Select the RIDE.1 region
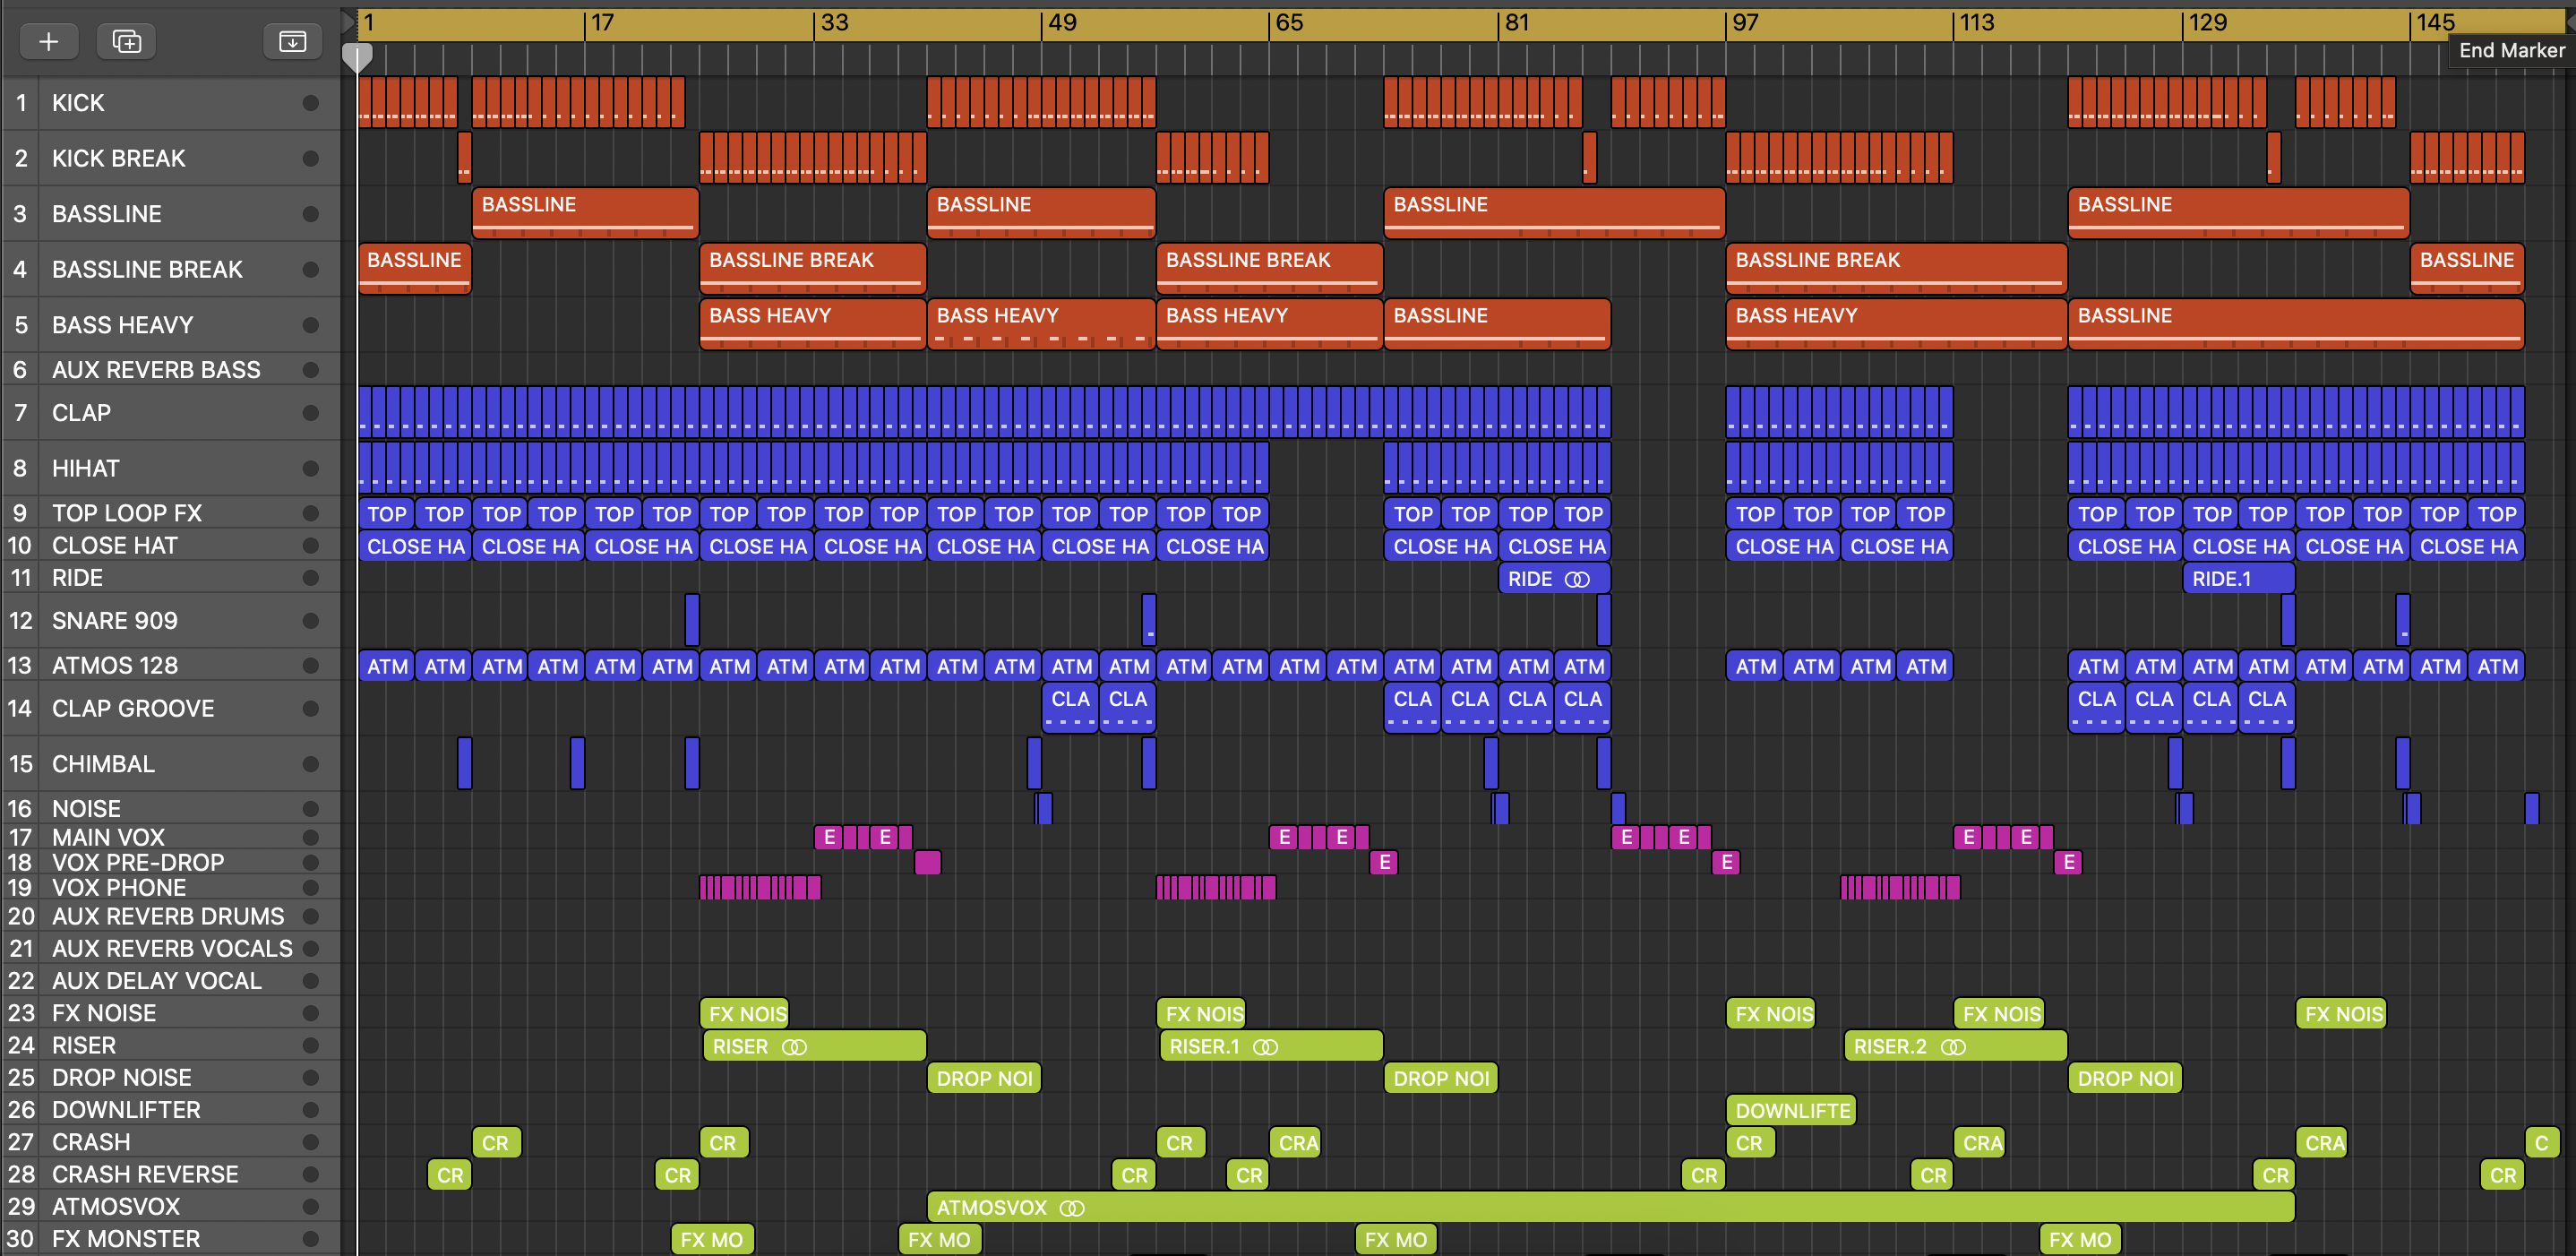 [x=2238, y=579]
